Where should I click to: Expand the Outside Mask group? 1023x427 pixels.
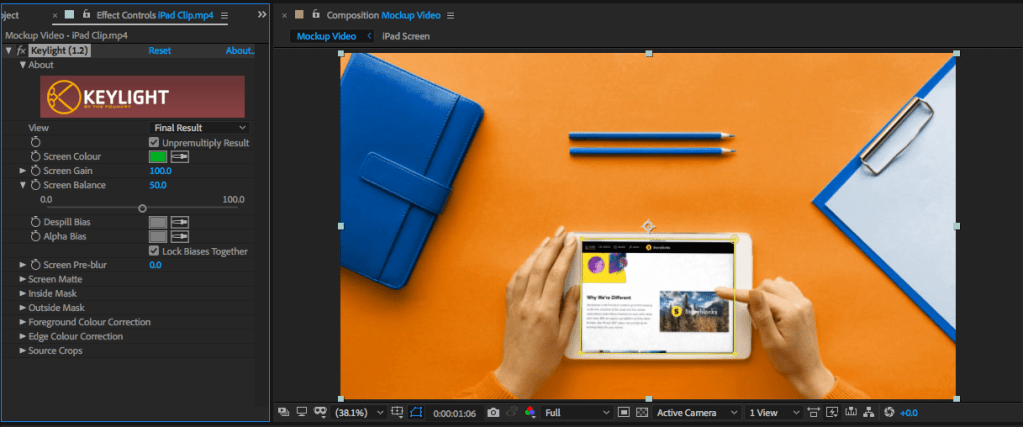pyautogui.click(x=23, y=308)
